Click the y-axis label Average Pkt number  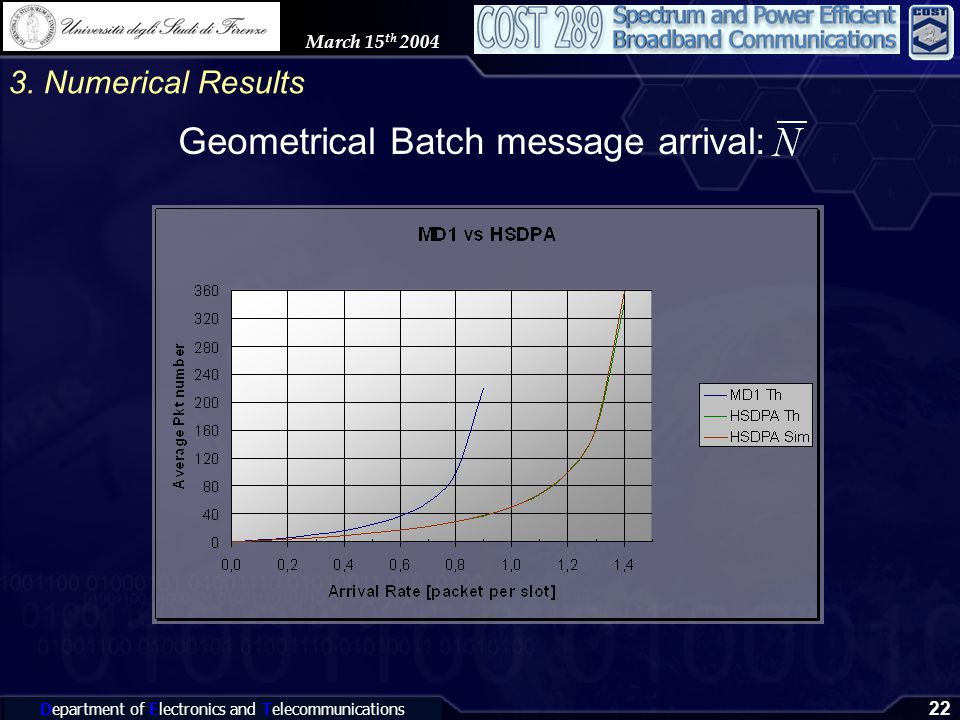(x=178, y=416)
